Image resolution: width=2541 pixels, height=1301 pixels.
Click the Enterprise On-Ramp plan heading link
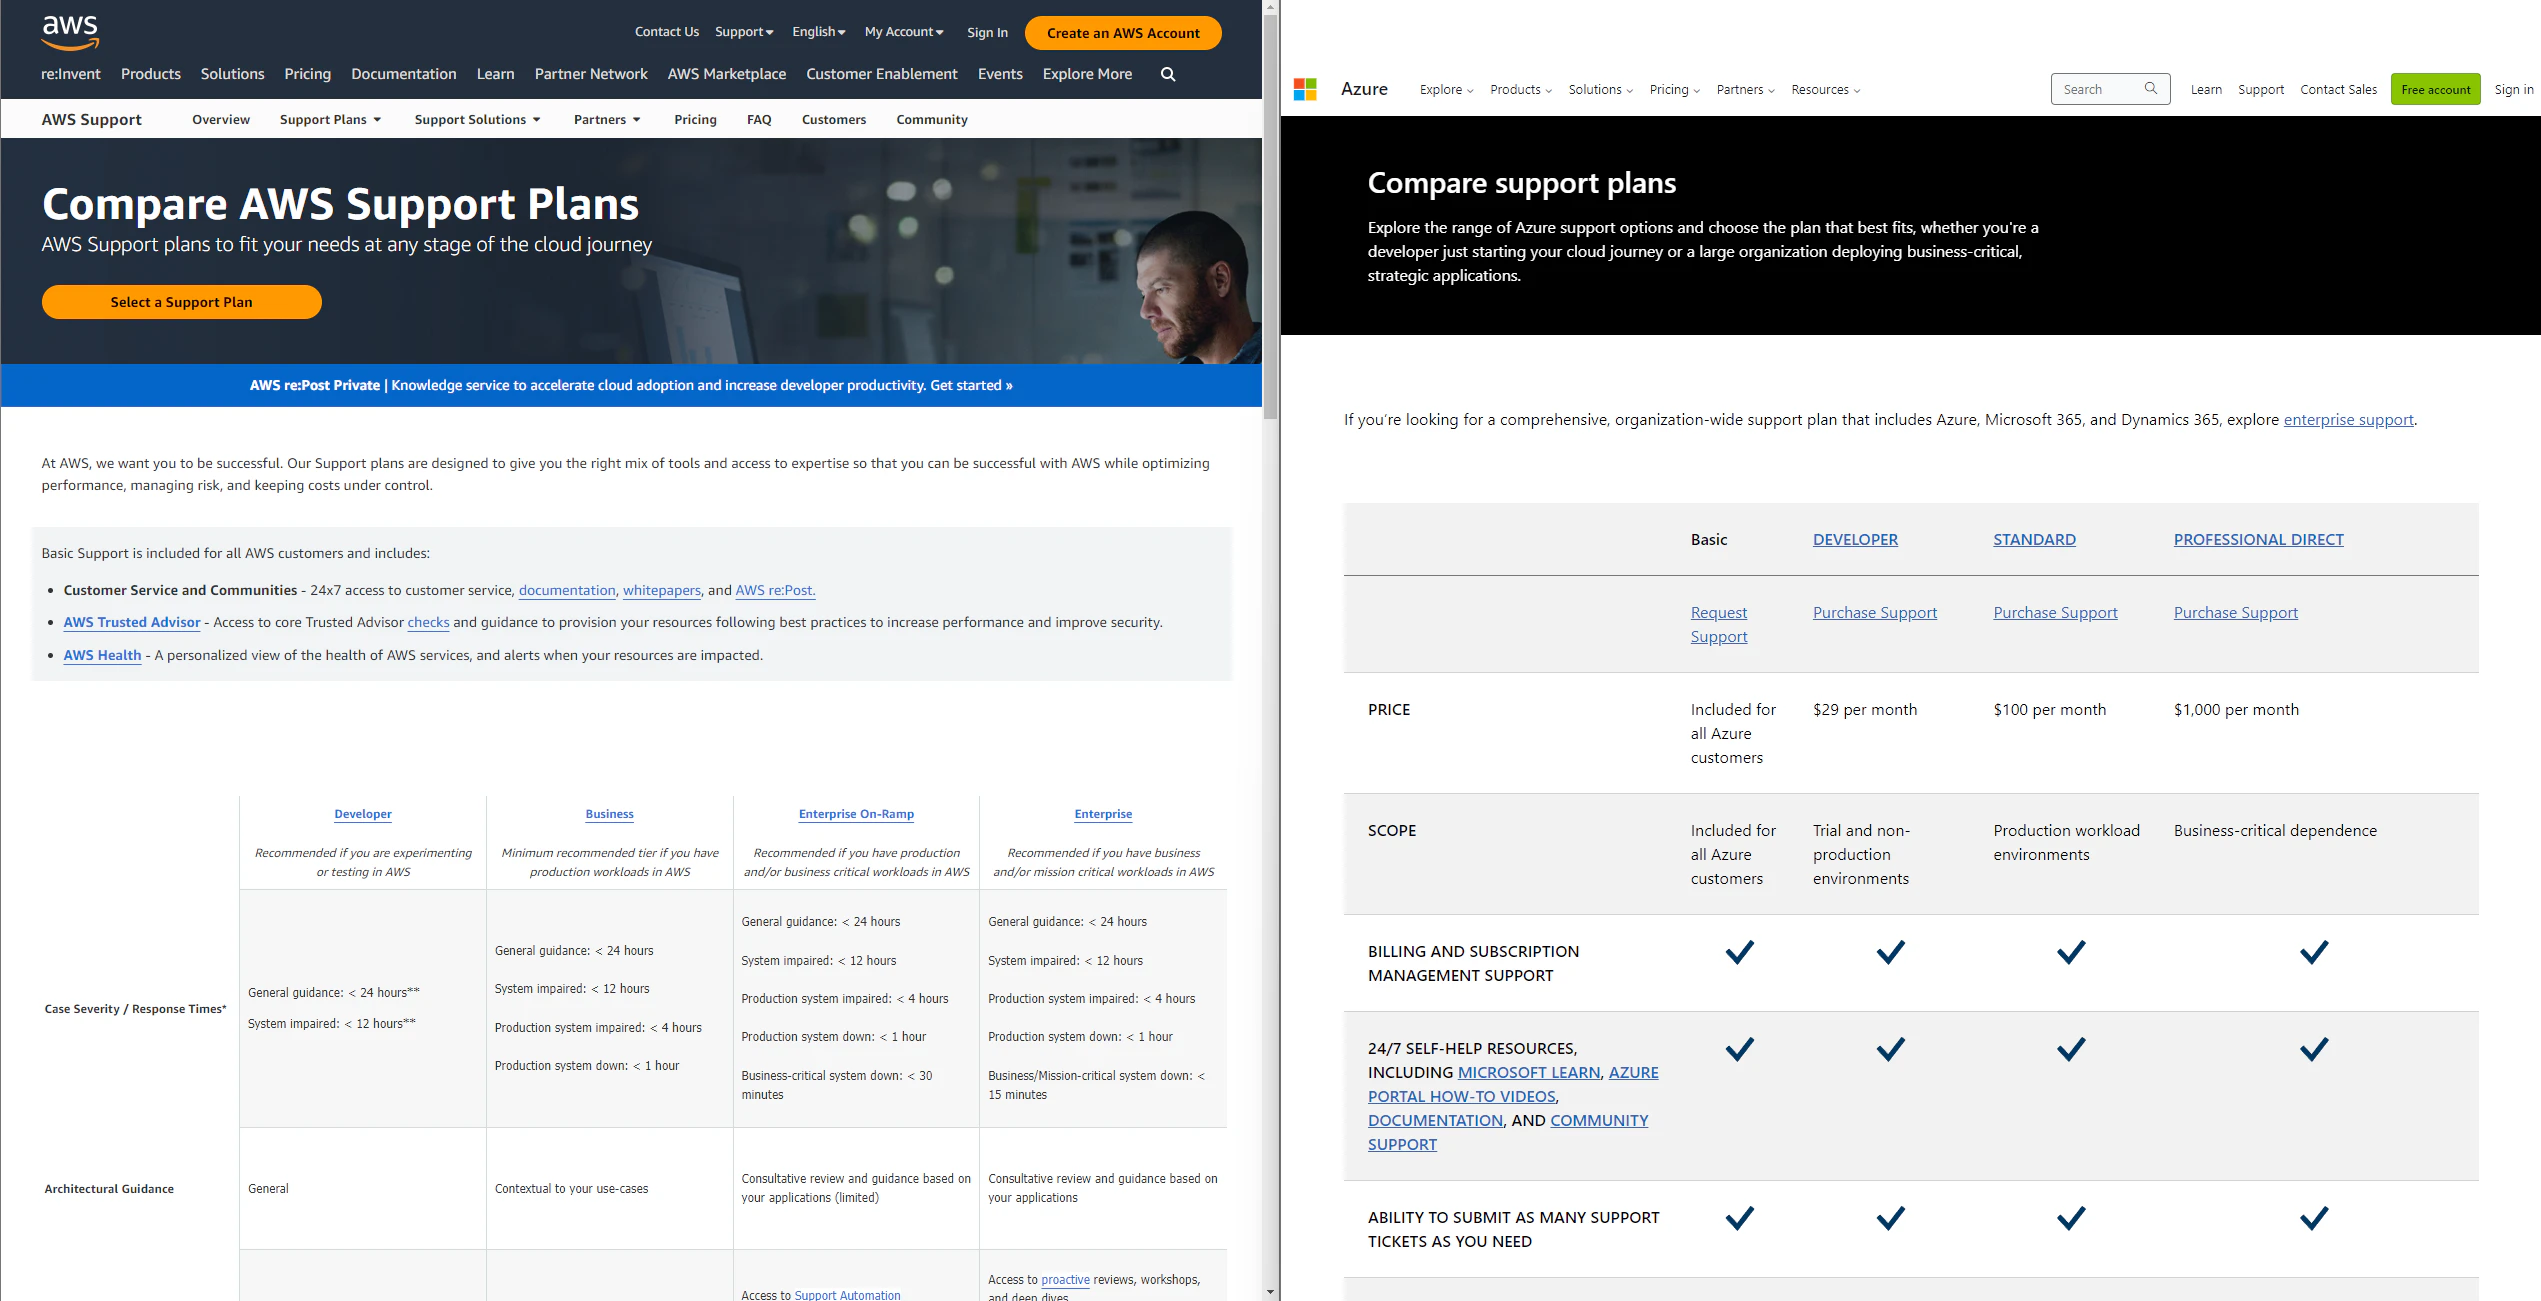click(855, 813)
